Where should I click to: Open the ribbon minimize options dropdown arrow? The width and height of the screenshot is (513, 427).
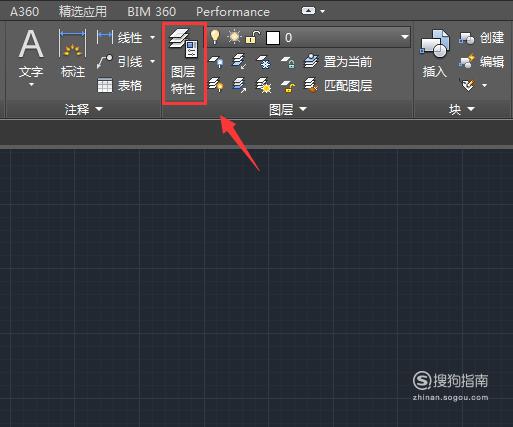click(322, 11)
